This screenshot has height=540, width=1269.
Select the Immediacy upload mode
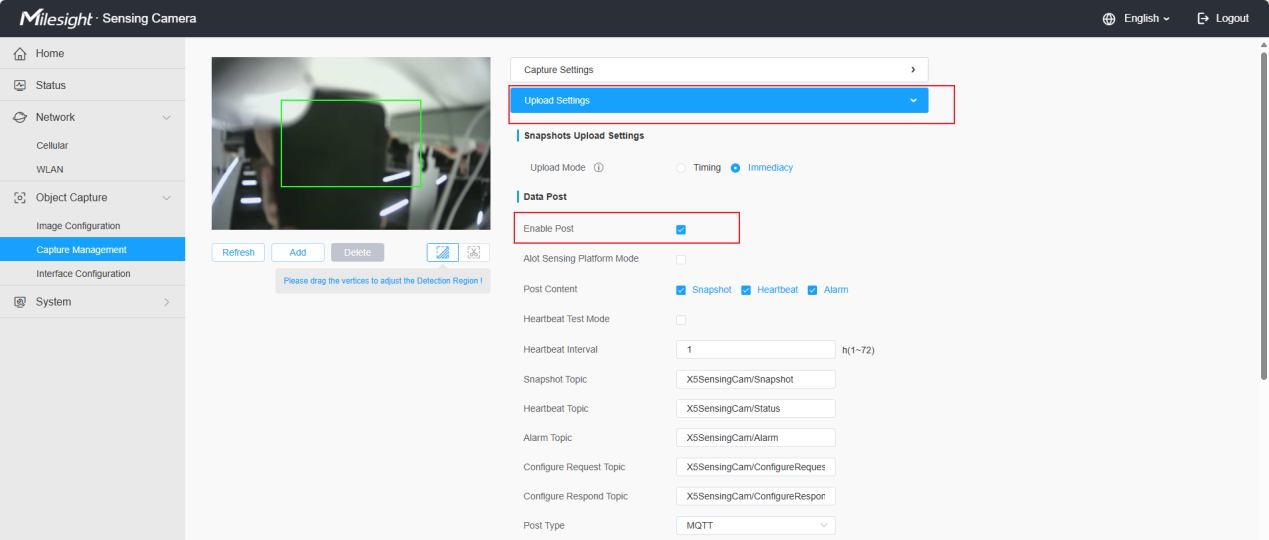click(x=736, y=168)
